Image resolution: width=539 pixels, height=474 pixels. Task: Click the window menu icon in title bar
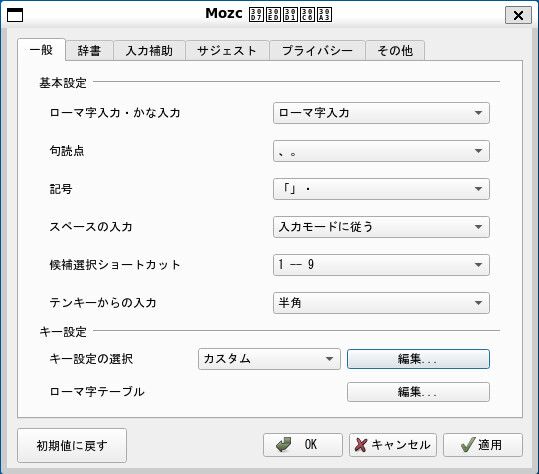point(15,15)
